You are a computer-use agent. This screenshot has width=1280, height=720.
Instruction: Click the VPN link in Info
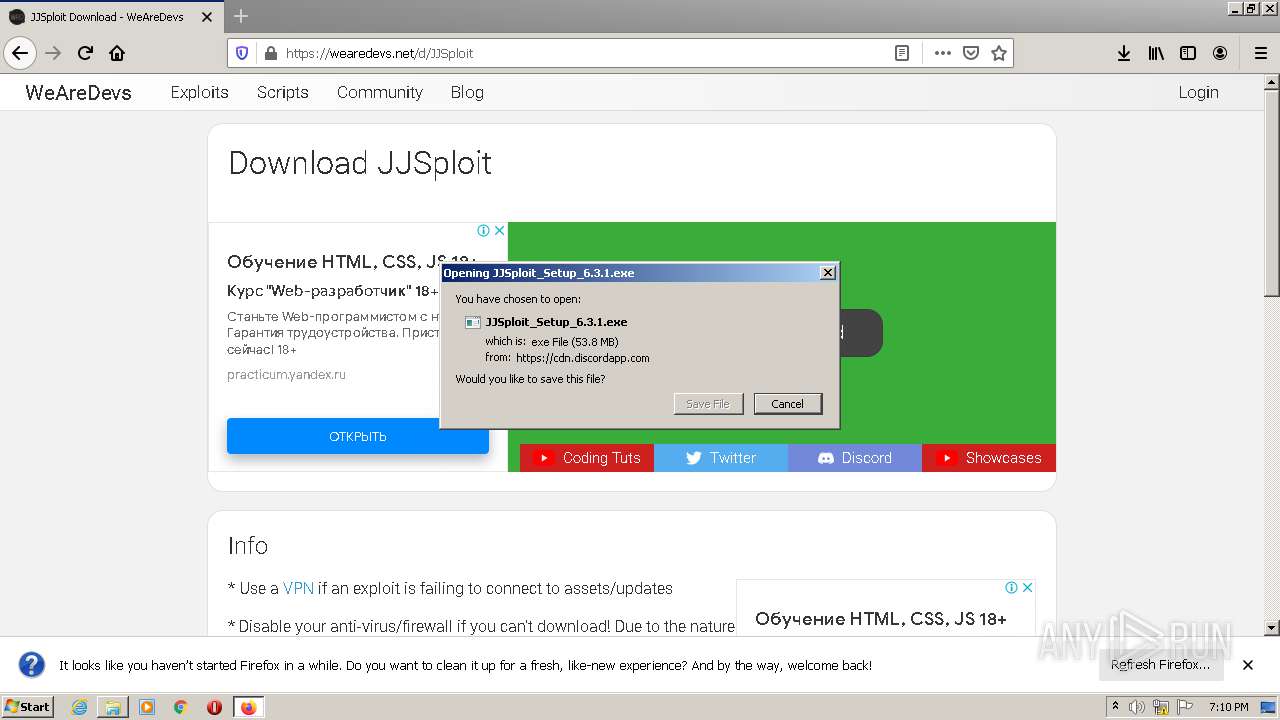(x=298, y=589)
